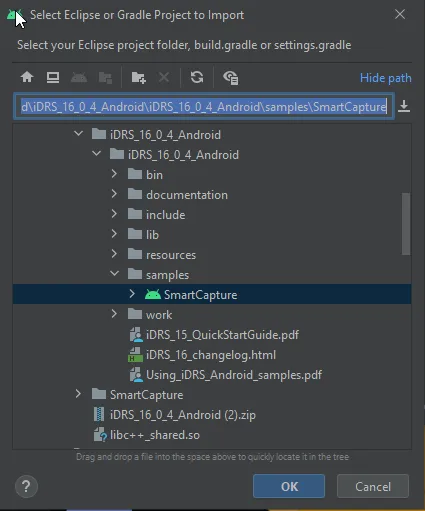Create a new folder with toolbar icon
Image resolution: width=425 pixels, height=511 pixels.
coord(138,77)
